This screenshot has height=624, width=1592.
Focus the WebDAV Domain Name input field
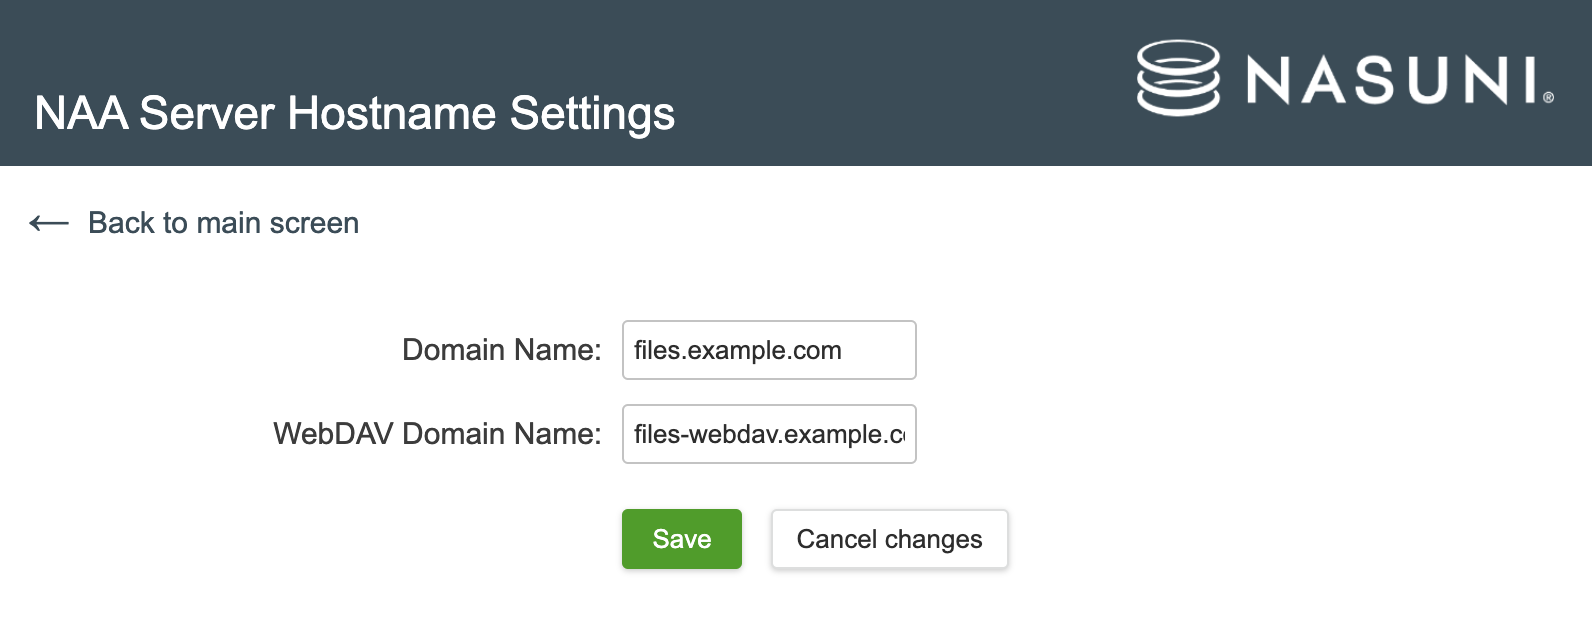tap(769, 434)
